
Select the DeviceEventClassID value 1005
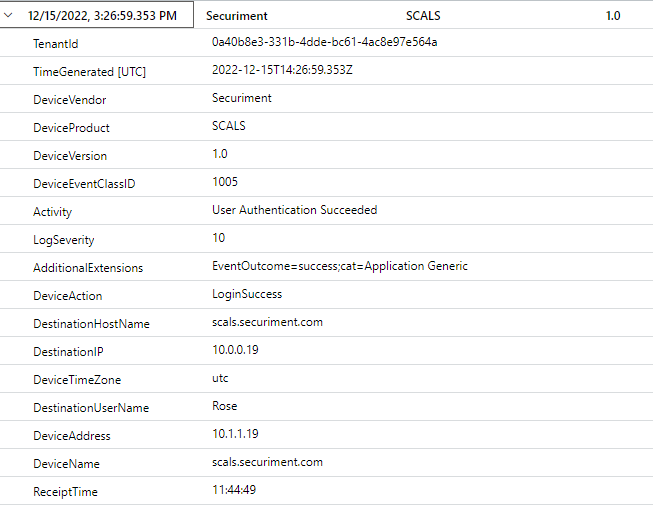point(225,182)
